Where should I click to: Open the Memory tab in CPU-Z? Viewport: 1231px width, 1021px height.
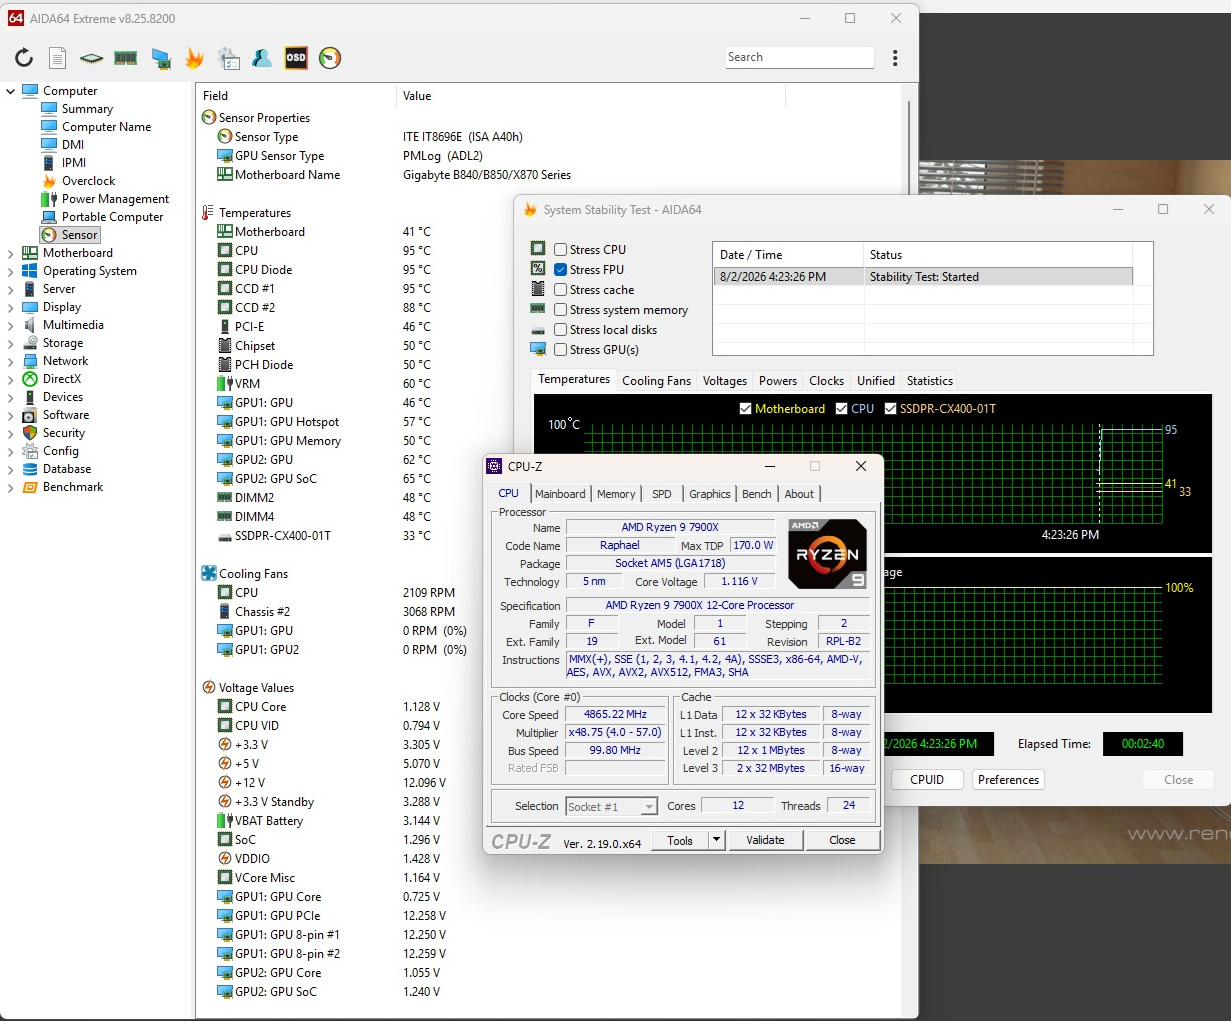(x=616, y=494)
